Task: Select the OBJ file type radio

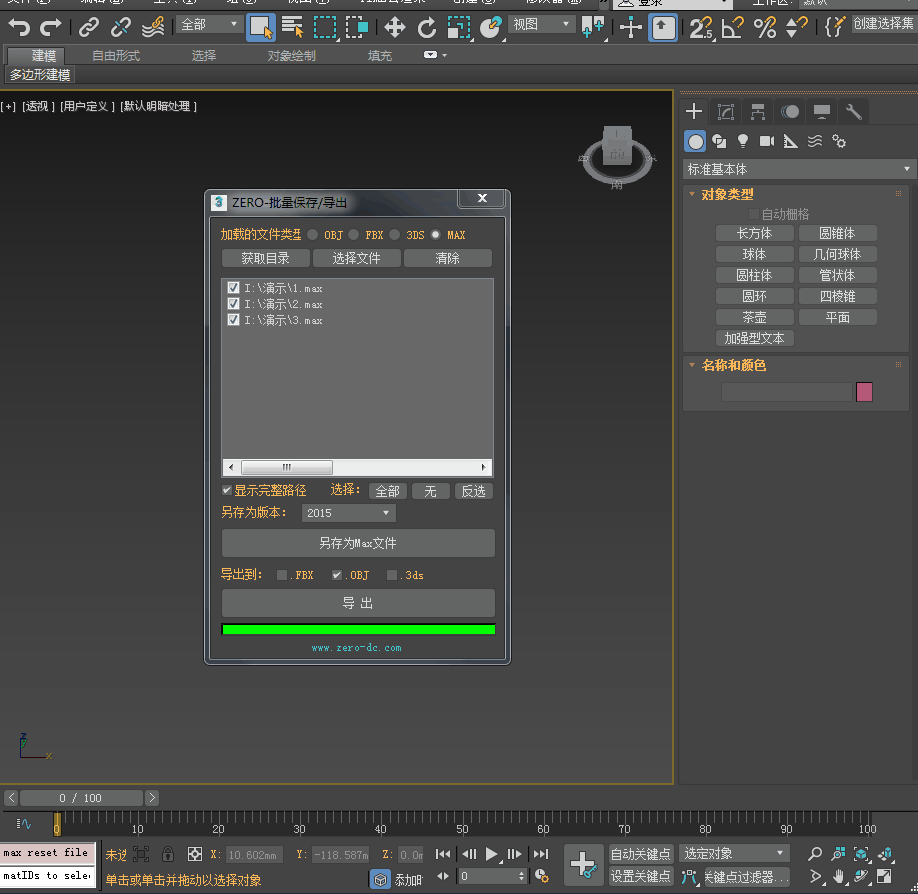Action: click(313, 235)
